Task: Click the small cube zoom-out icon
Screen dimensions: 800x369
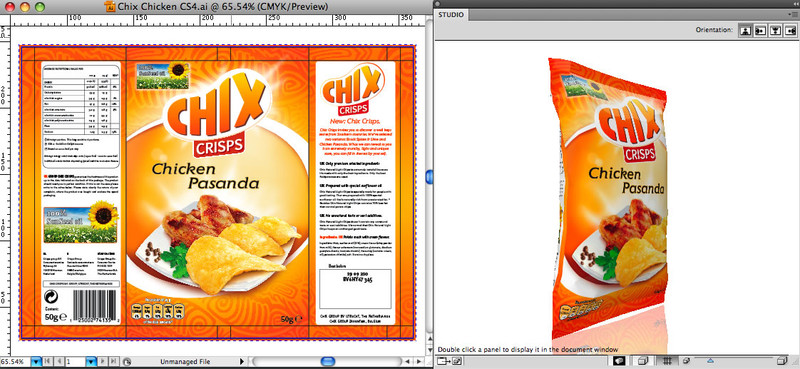Action: (x=686, y=361)
